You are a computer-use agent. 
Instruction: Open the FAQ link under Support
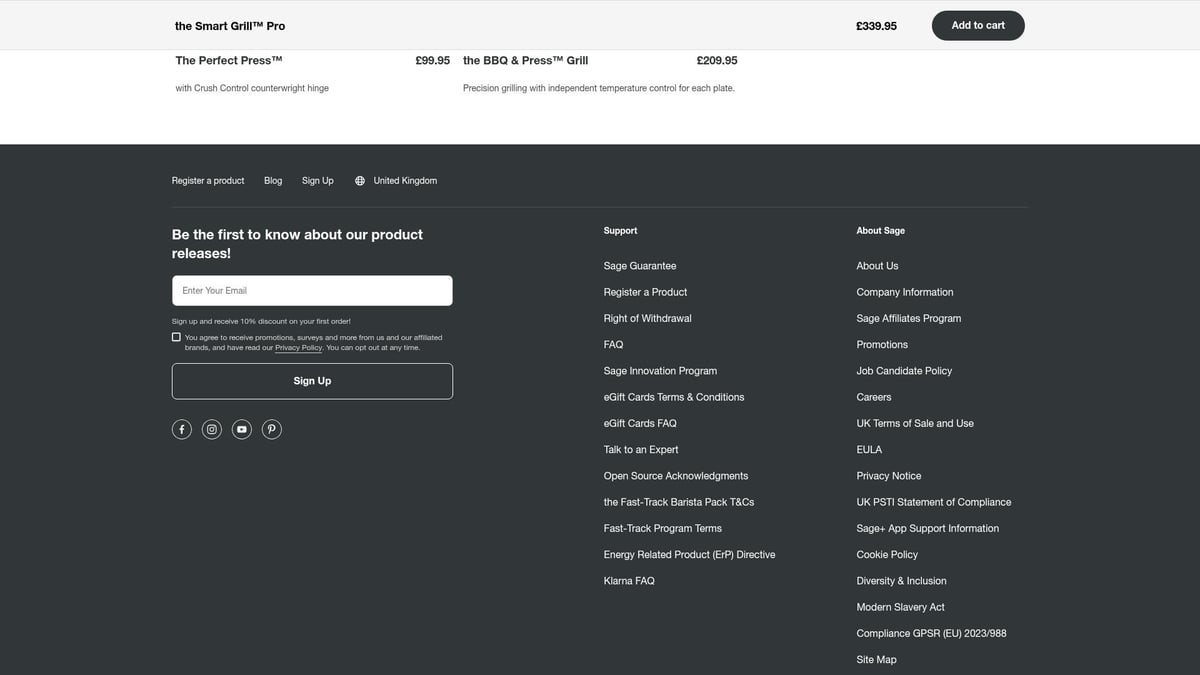point(613,344)
